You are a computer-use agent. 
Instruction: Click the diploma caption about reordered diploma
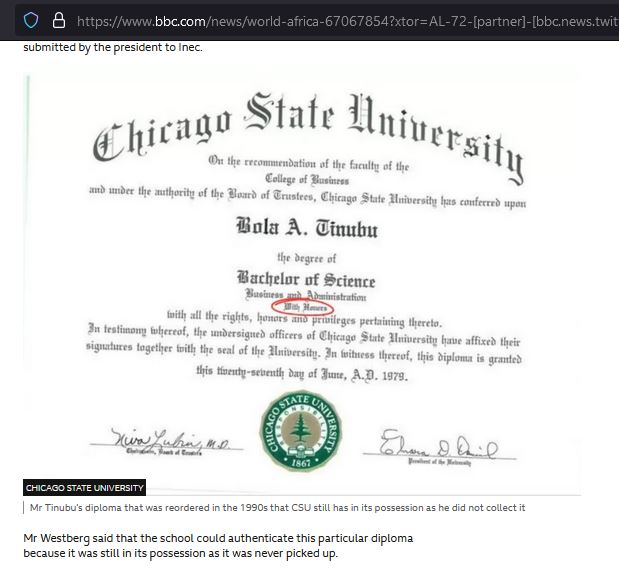point(277,508)
